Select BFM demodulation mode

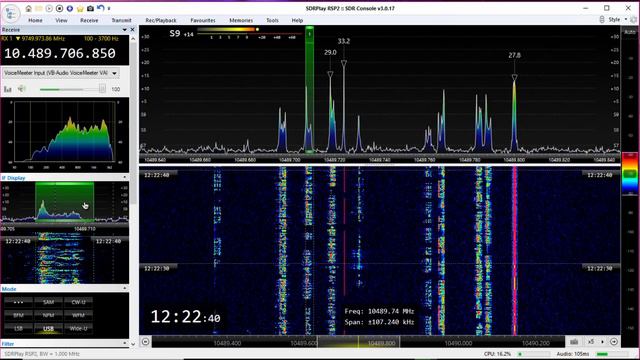pos(18,316)
